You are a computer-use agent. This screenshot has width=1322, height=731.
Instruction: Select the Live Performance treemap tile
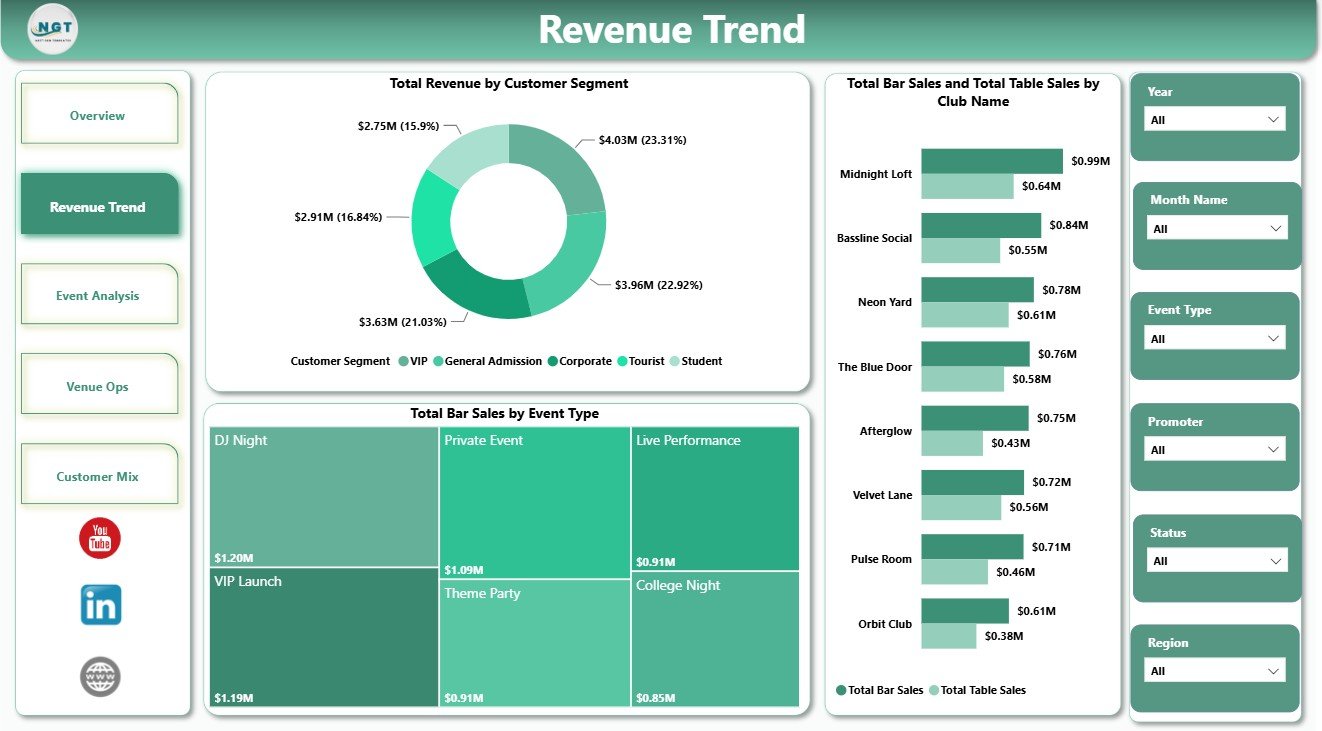pyautogui.click(x=716, y=498)
